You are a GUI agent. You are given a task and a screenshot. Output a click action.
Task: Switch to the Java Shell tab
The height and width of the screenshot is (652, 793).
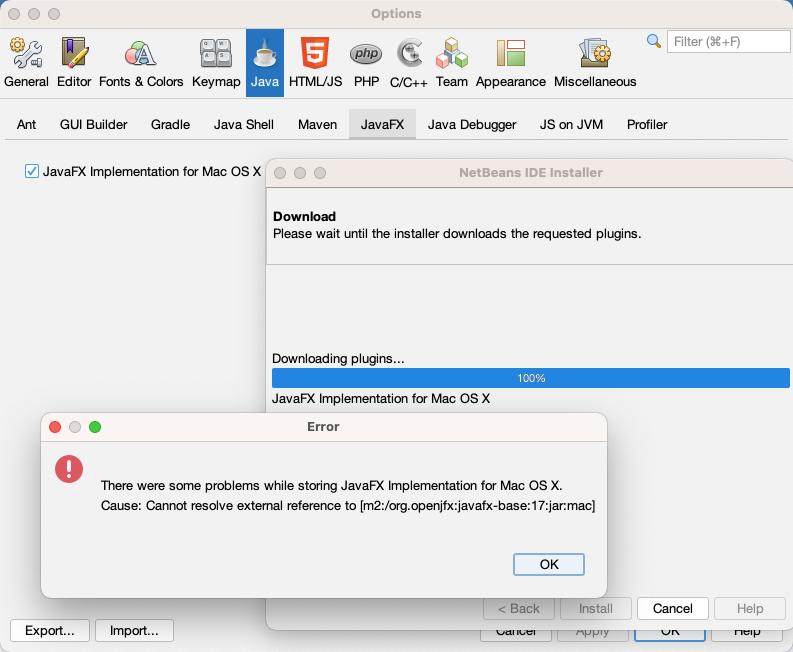pyautogui.click(x=244, y=124)
